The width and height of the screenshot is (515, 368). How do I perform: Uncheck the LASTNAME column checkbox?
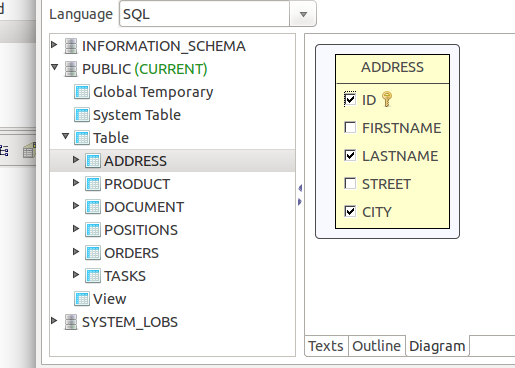[350, 155]
